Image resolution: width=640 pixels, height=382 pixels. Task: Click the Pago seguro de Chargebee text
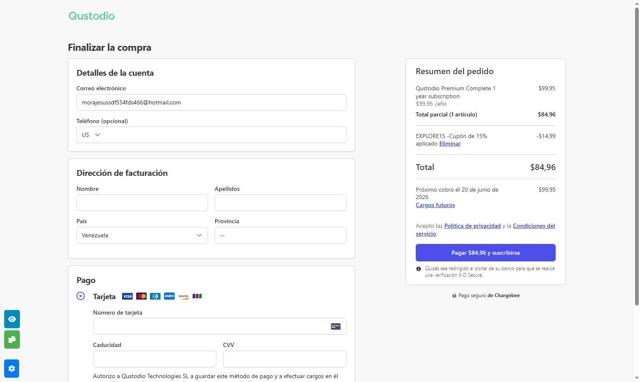point(489,295)
